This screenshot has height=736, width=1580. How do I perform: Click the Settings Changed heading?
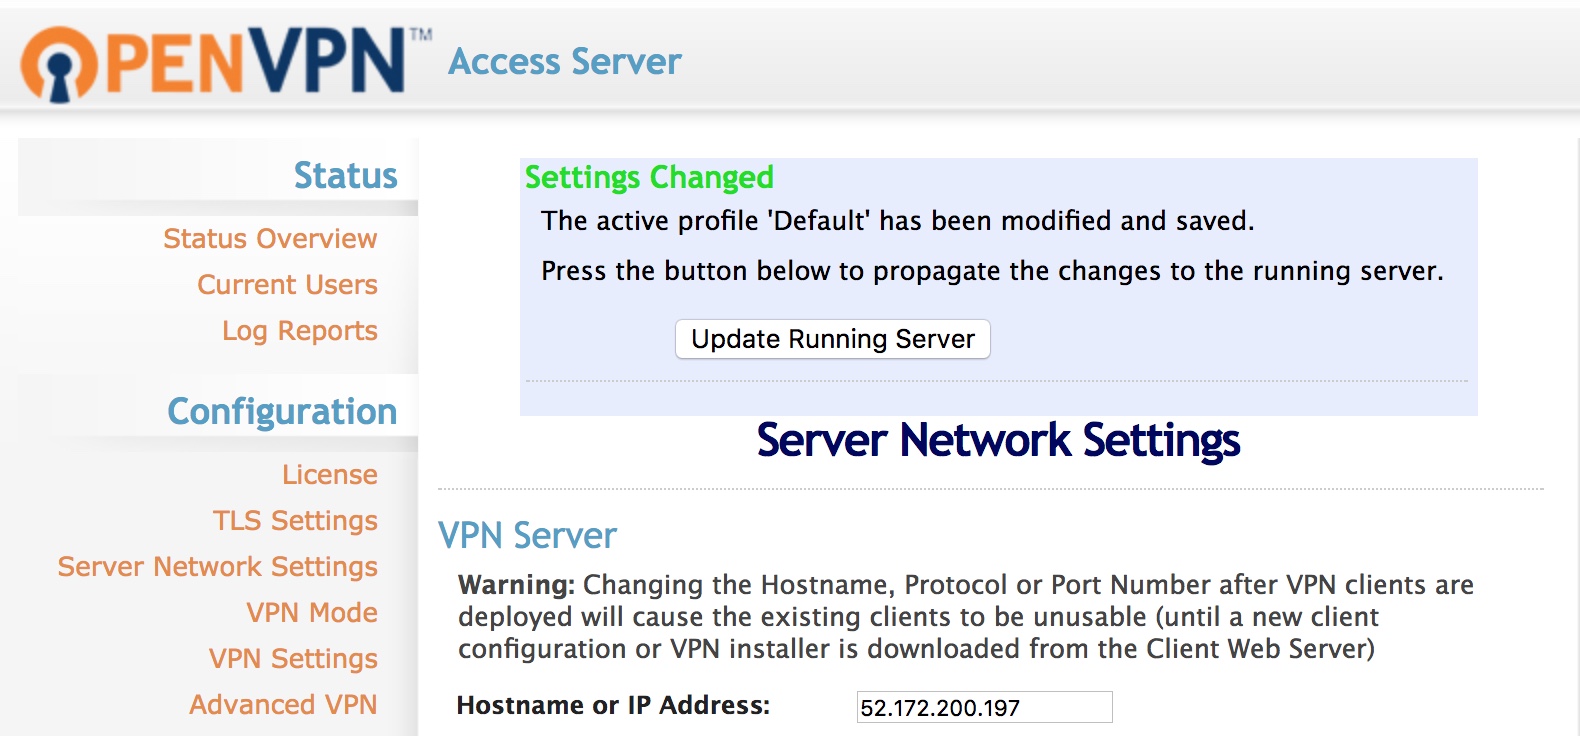coord(649,177)
